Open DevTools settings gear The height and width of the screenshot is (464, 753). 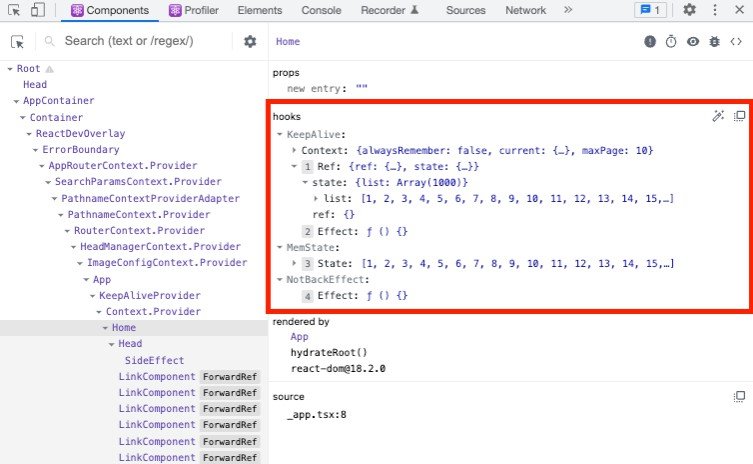(x=690, y=10)
